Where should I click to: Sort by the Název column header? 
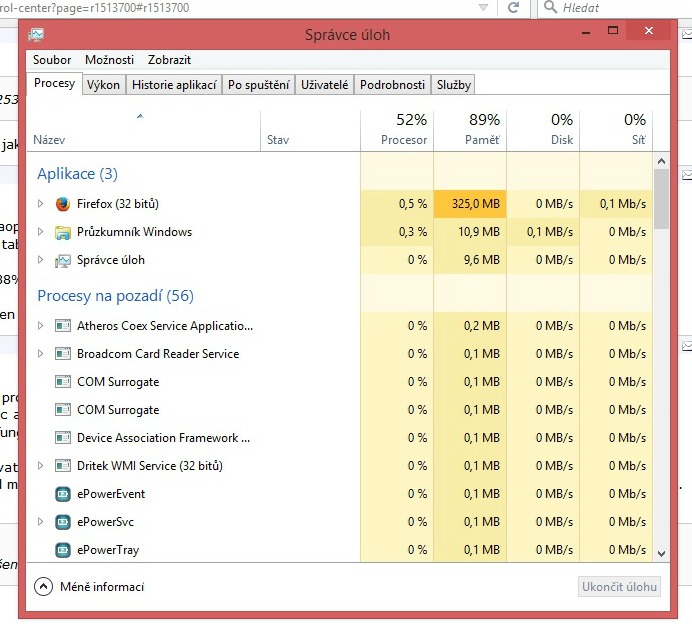[x=143, y=131]
